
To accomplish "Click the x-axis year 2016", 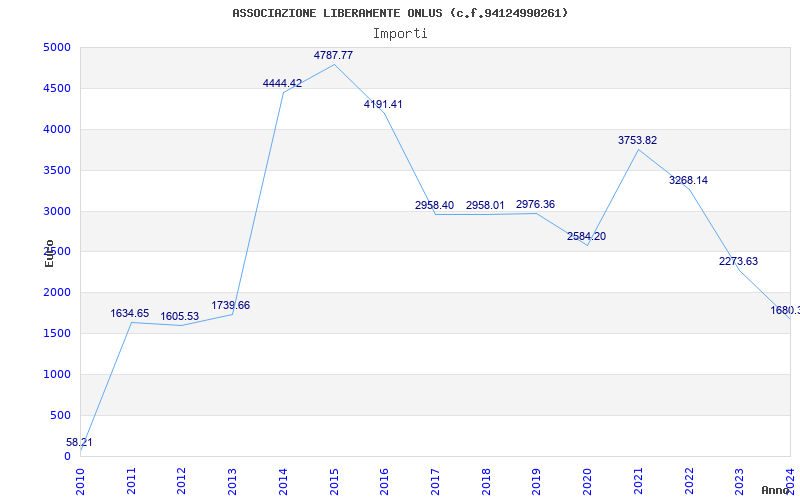I will 384,481.
